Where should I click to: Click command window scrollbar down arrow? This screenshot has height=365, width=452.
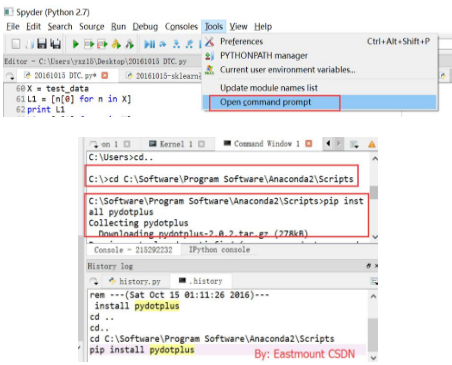coord(375,237)
